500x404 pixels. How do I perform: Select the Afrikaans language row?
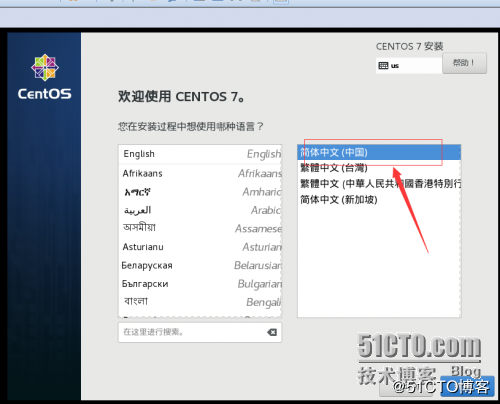tap(200, 173)
